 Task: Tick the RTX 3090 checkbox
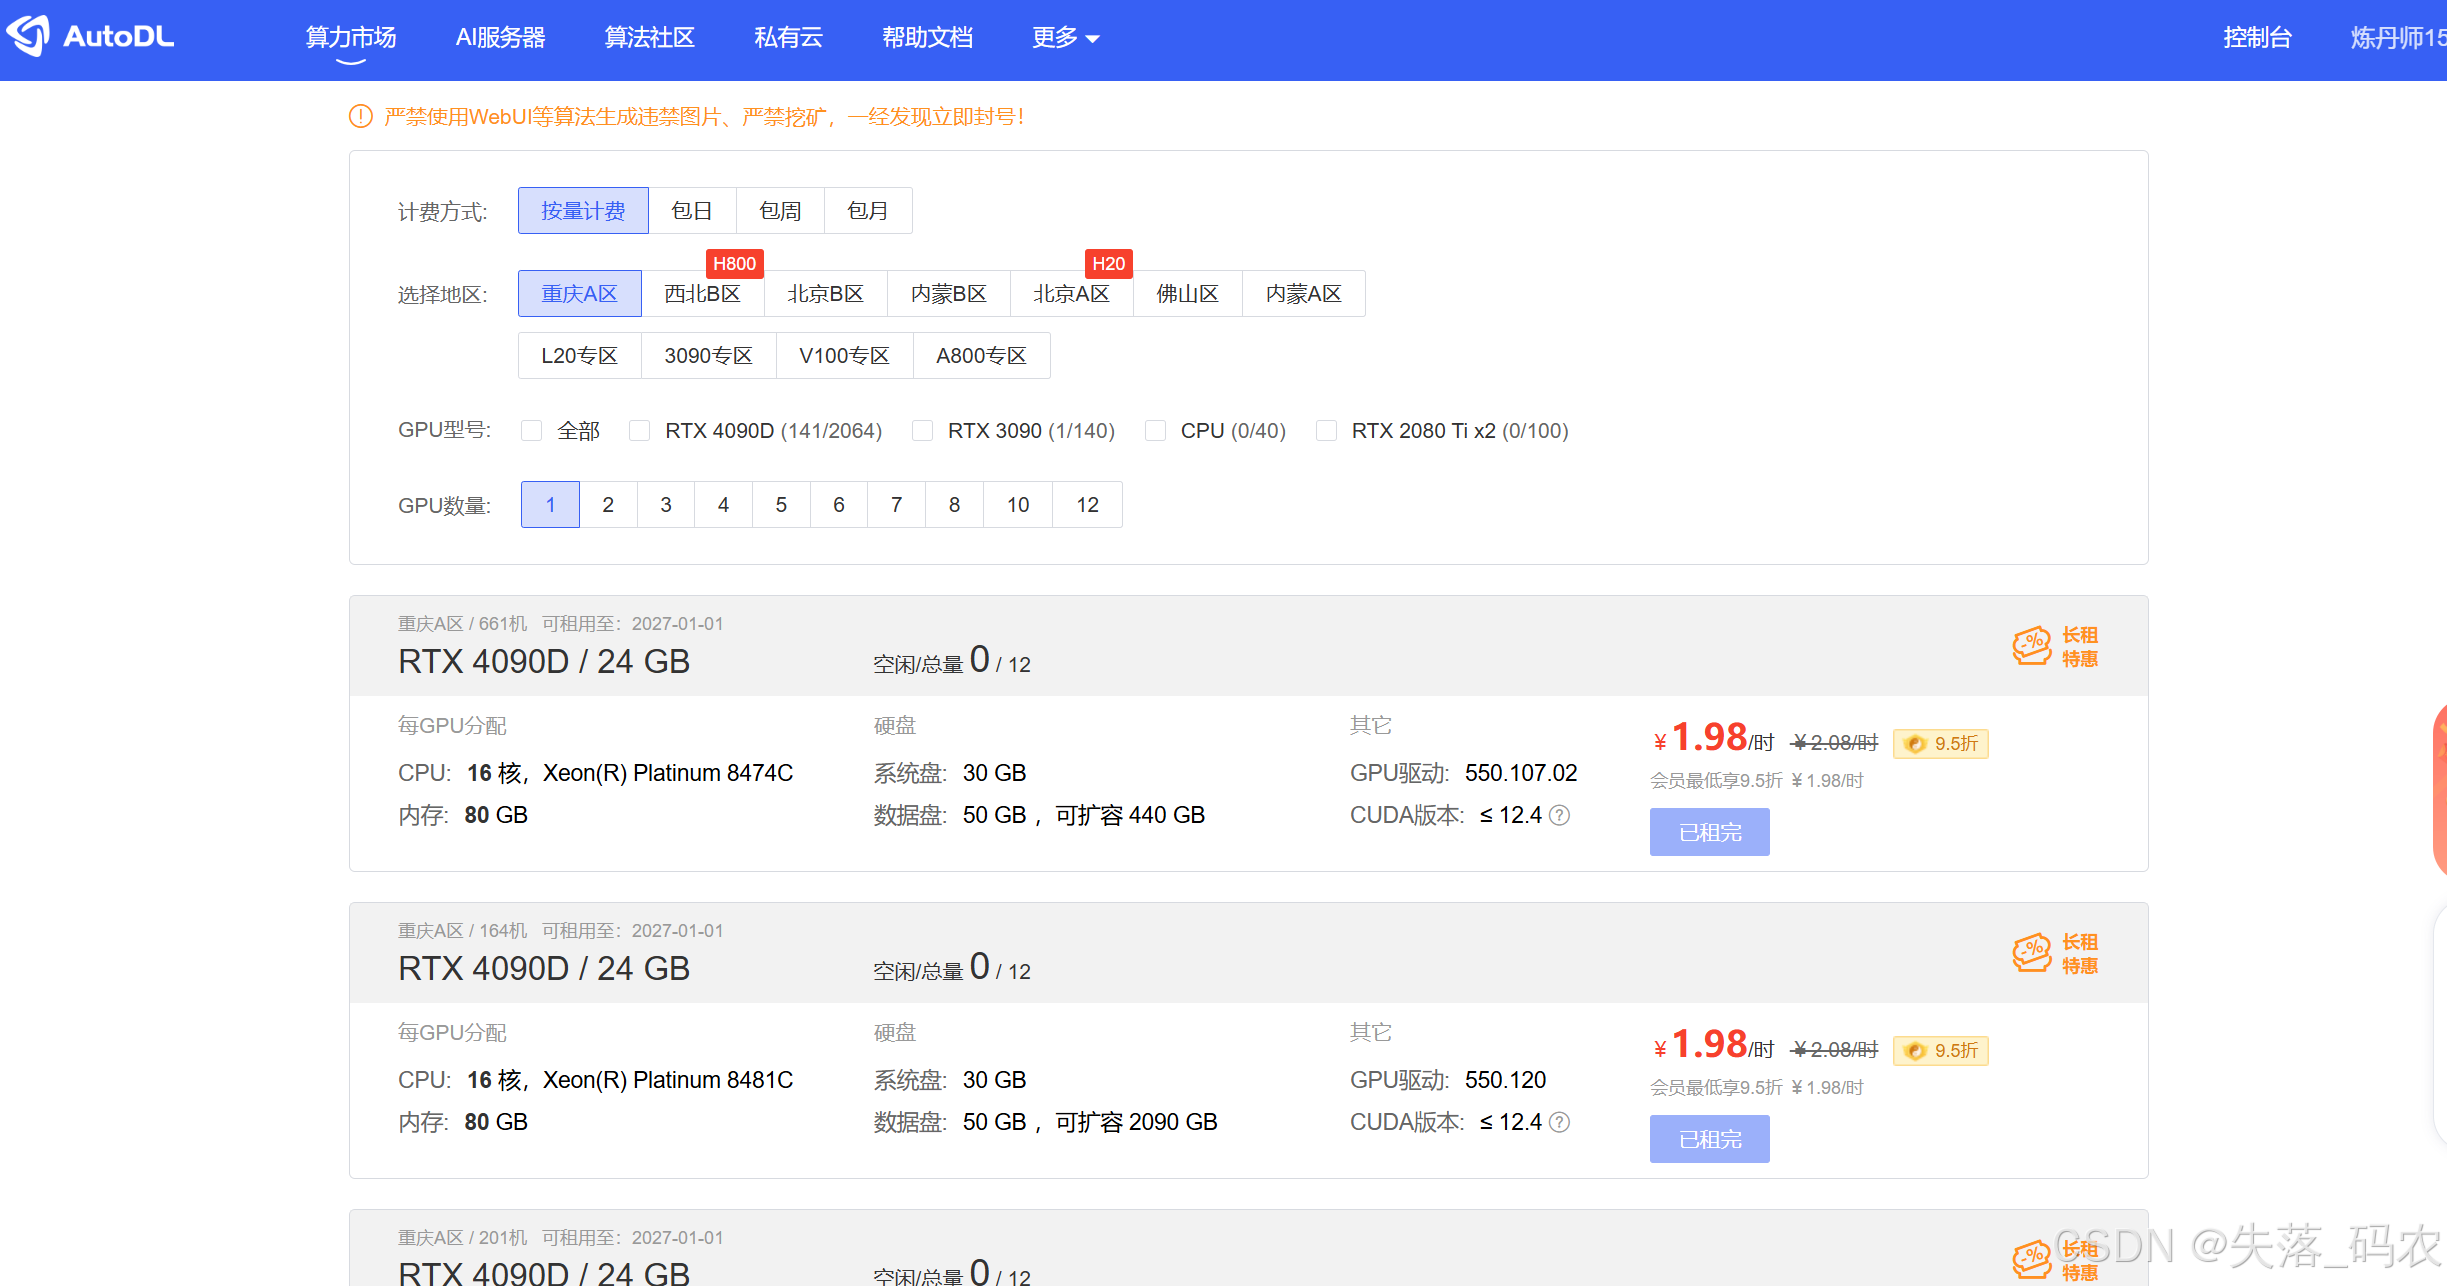(x=923, y=431)
